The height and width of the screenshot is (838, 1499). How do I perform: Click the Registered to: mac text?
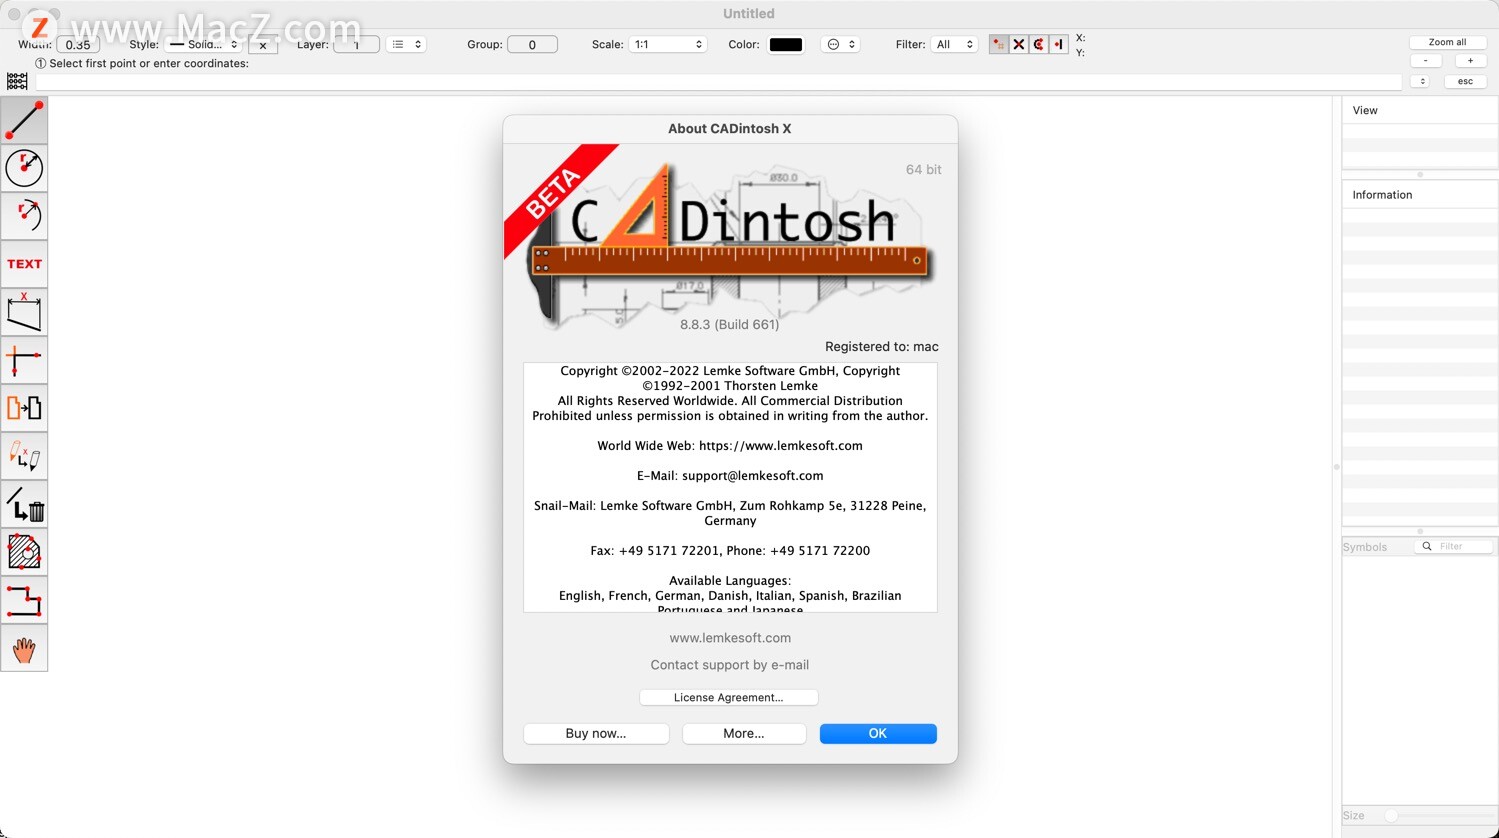(882, 347)
